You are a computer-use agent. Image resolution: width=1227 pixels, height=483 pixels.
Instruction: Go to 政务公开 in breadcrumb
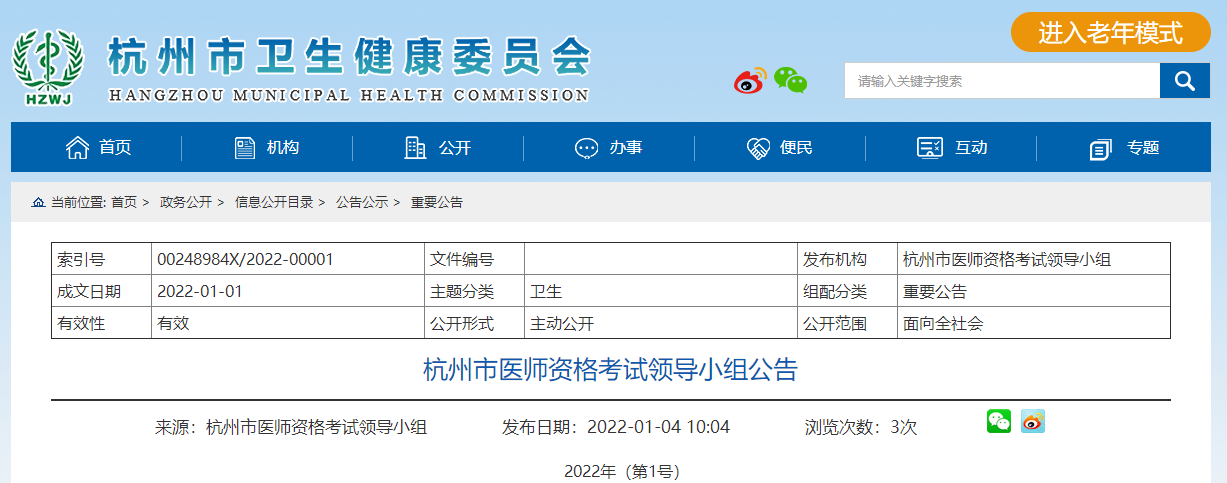[186, 202]
